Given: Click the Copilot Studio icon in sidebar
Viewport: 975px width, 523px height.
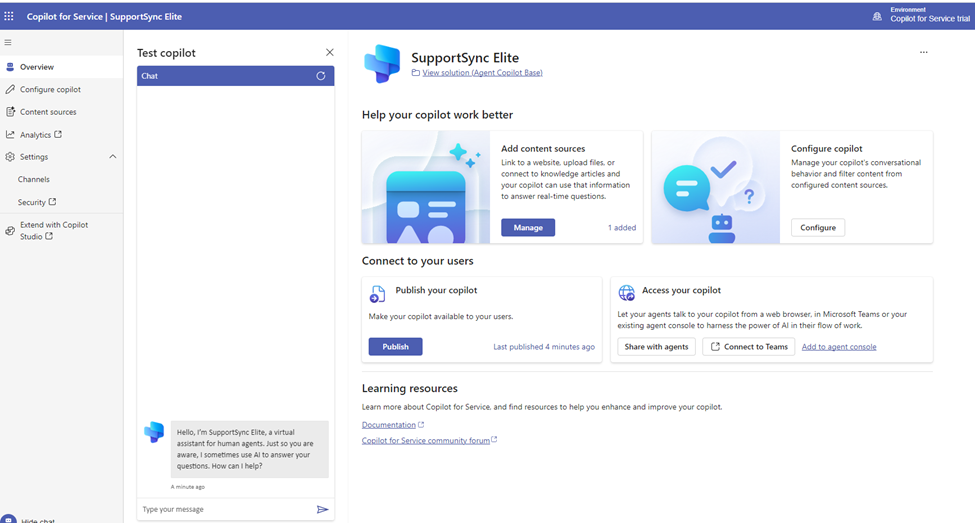Looking at the screenshot, I should pos(10,231).
